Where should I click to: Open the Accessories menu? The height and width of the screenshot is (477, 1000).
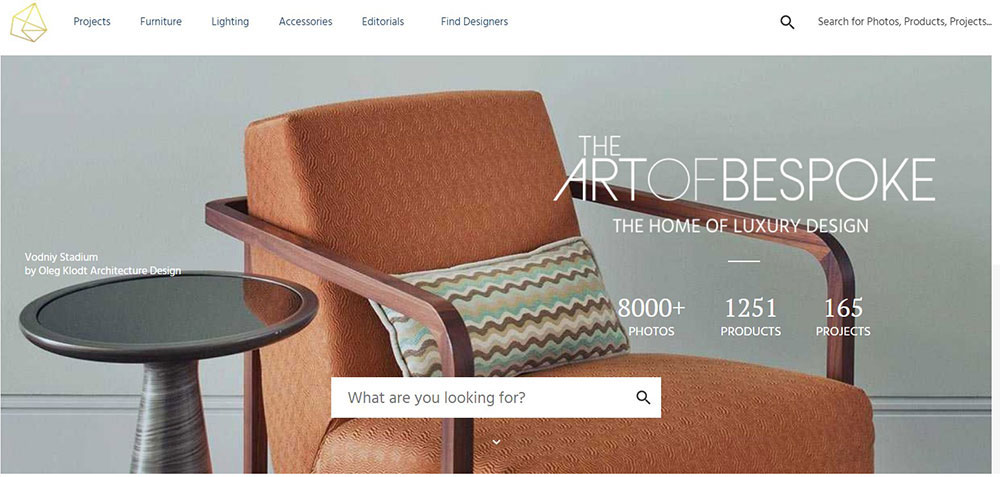click(305, 22)
